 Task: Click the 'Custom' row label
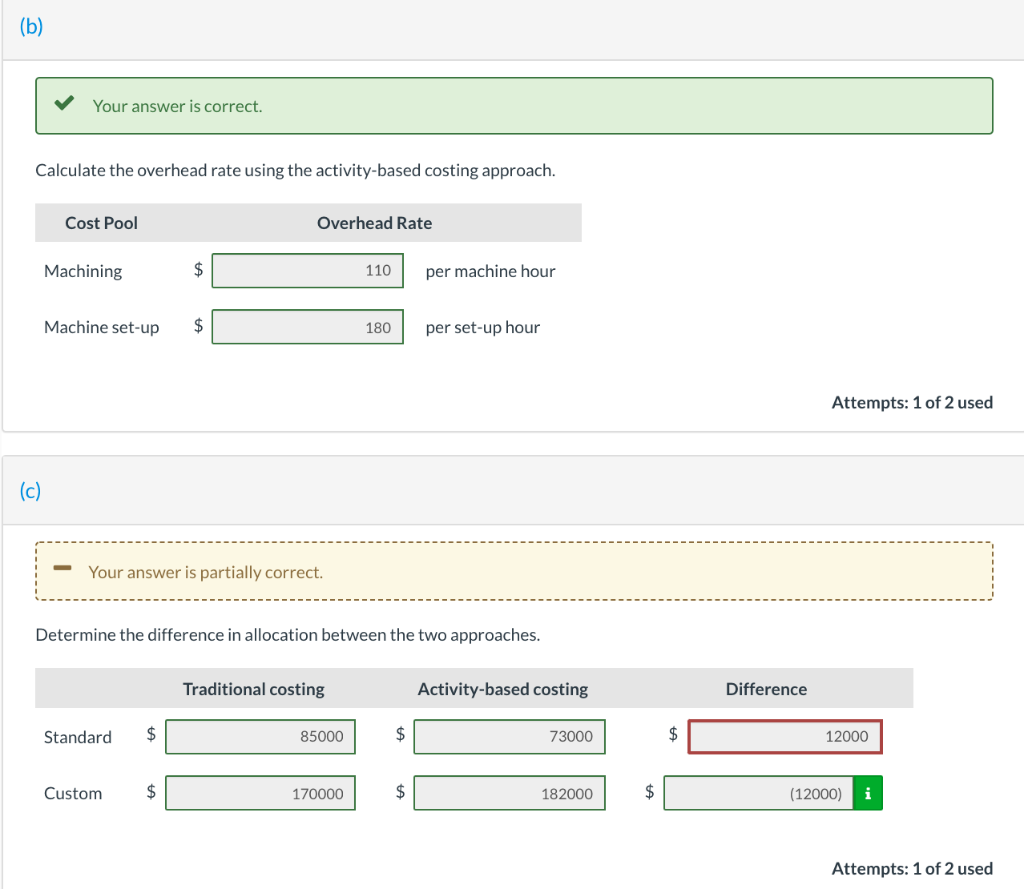pyautogui.click(x=72, y=793)
